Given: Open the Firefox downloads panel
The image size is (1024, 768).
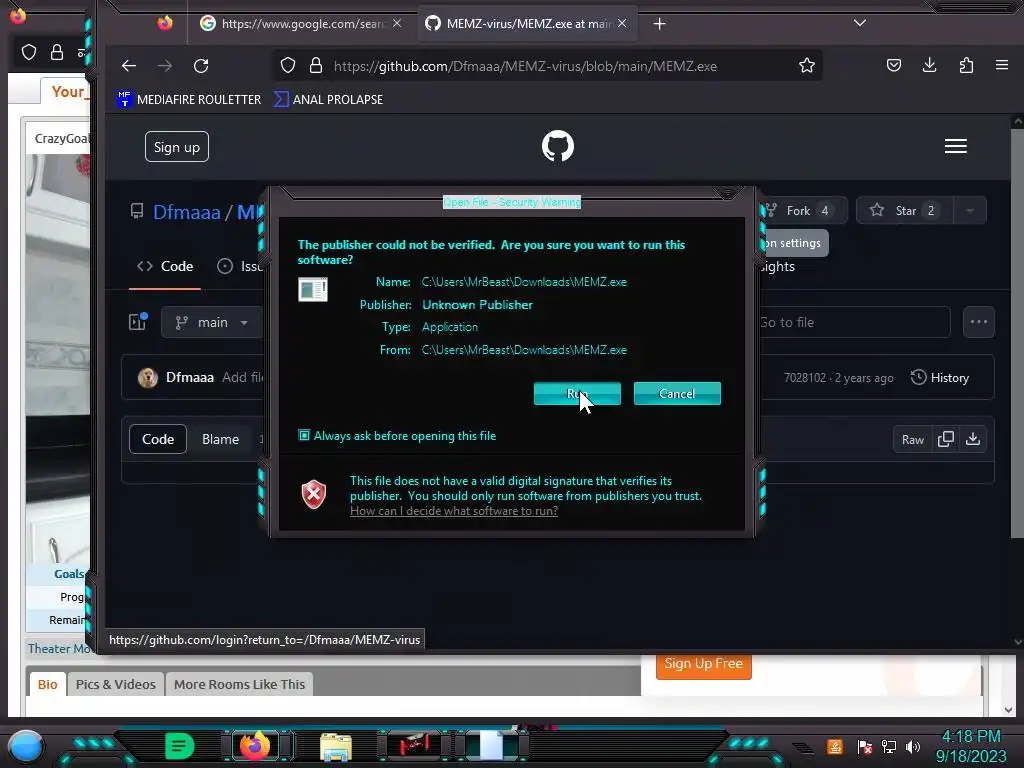Looking at the screenshot, I should click(x=929, y=65).
